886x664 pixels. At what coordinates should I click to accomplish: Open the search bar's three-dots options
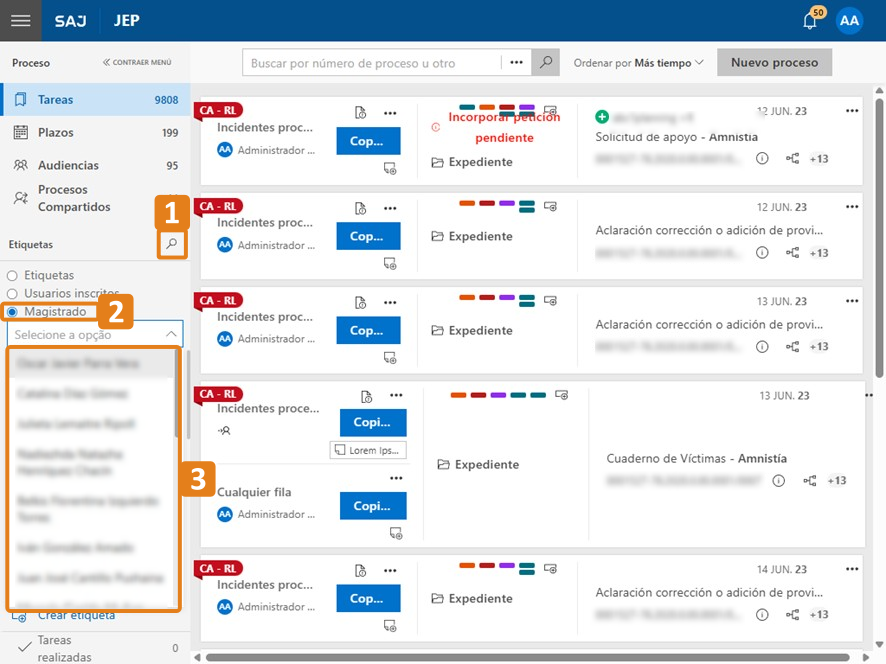pyautogui.click(x=516, y=62)
